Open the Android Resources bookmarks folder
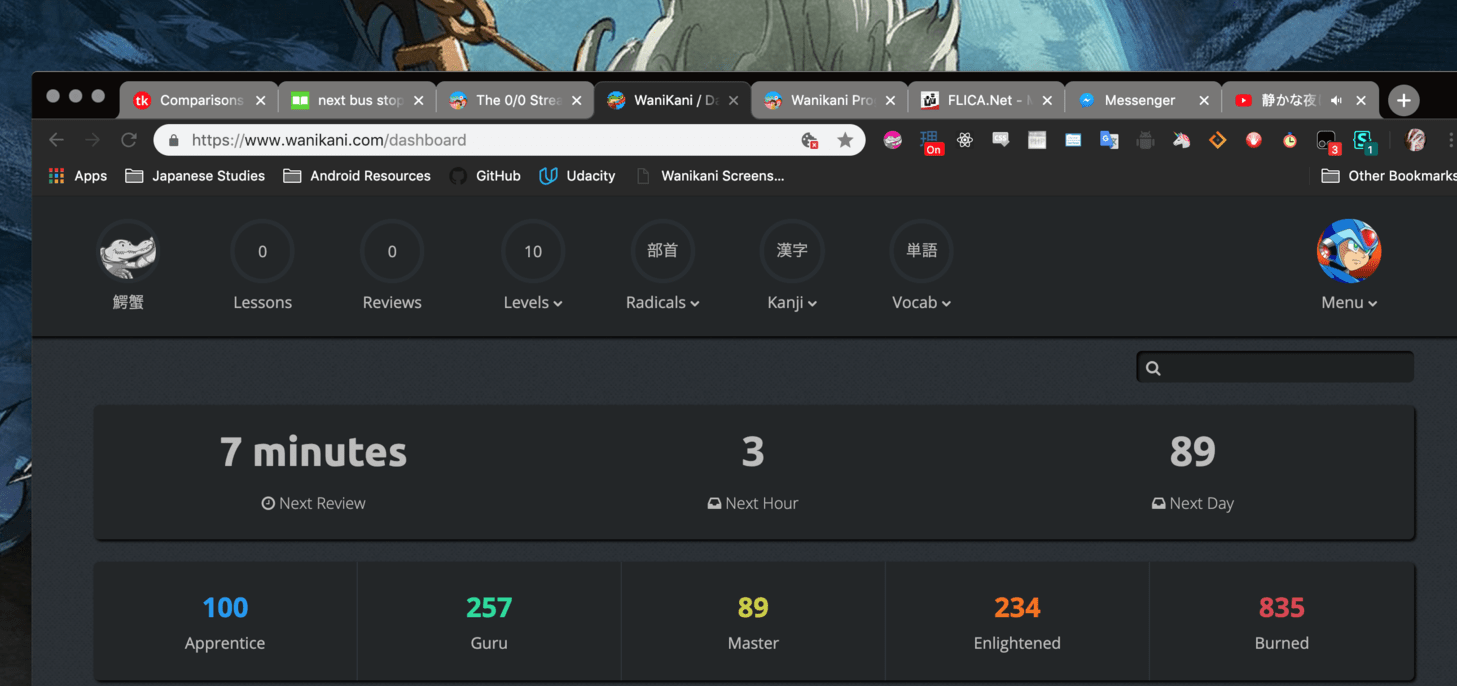 tap(357, 176)
